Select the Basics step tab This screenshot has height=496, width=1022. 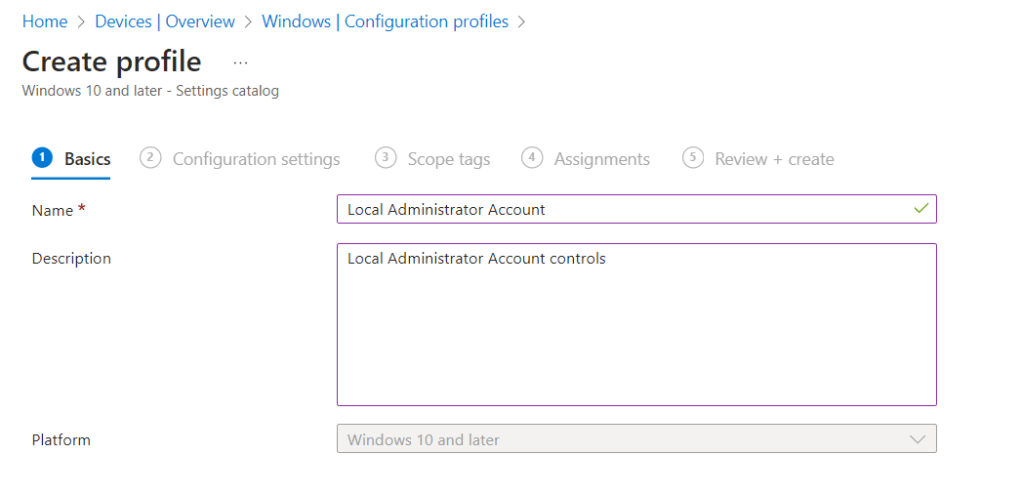(x=87, y=159)
